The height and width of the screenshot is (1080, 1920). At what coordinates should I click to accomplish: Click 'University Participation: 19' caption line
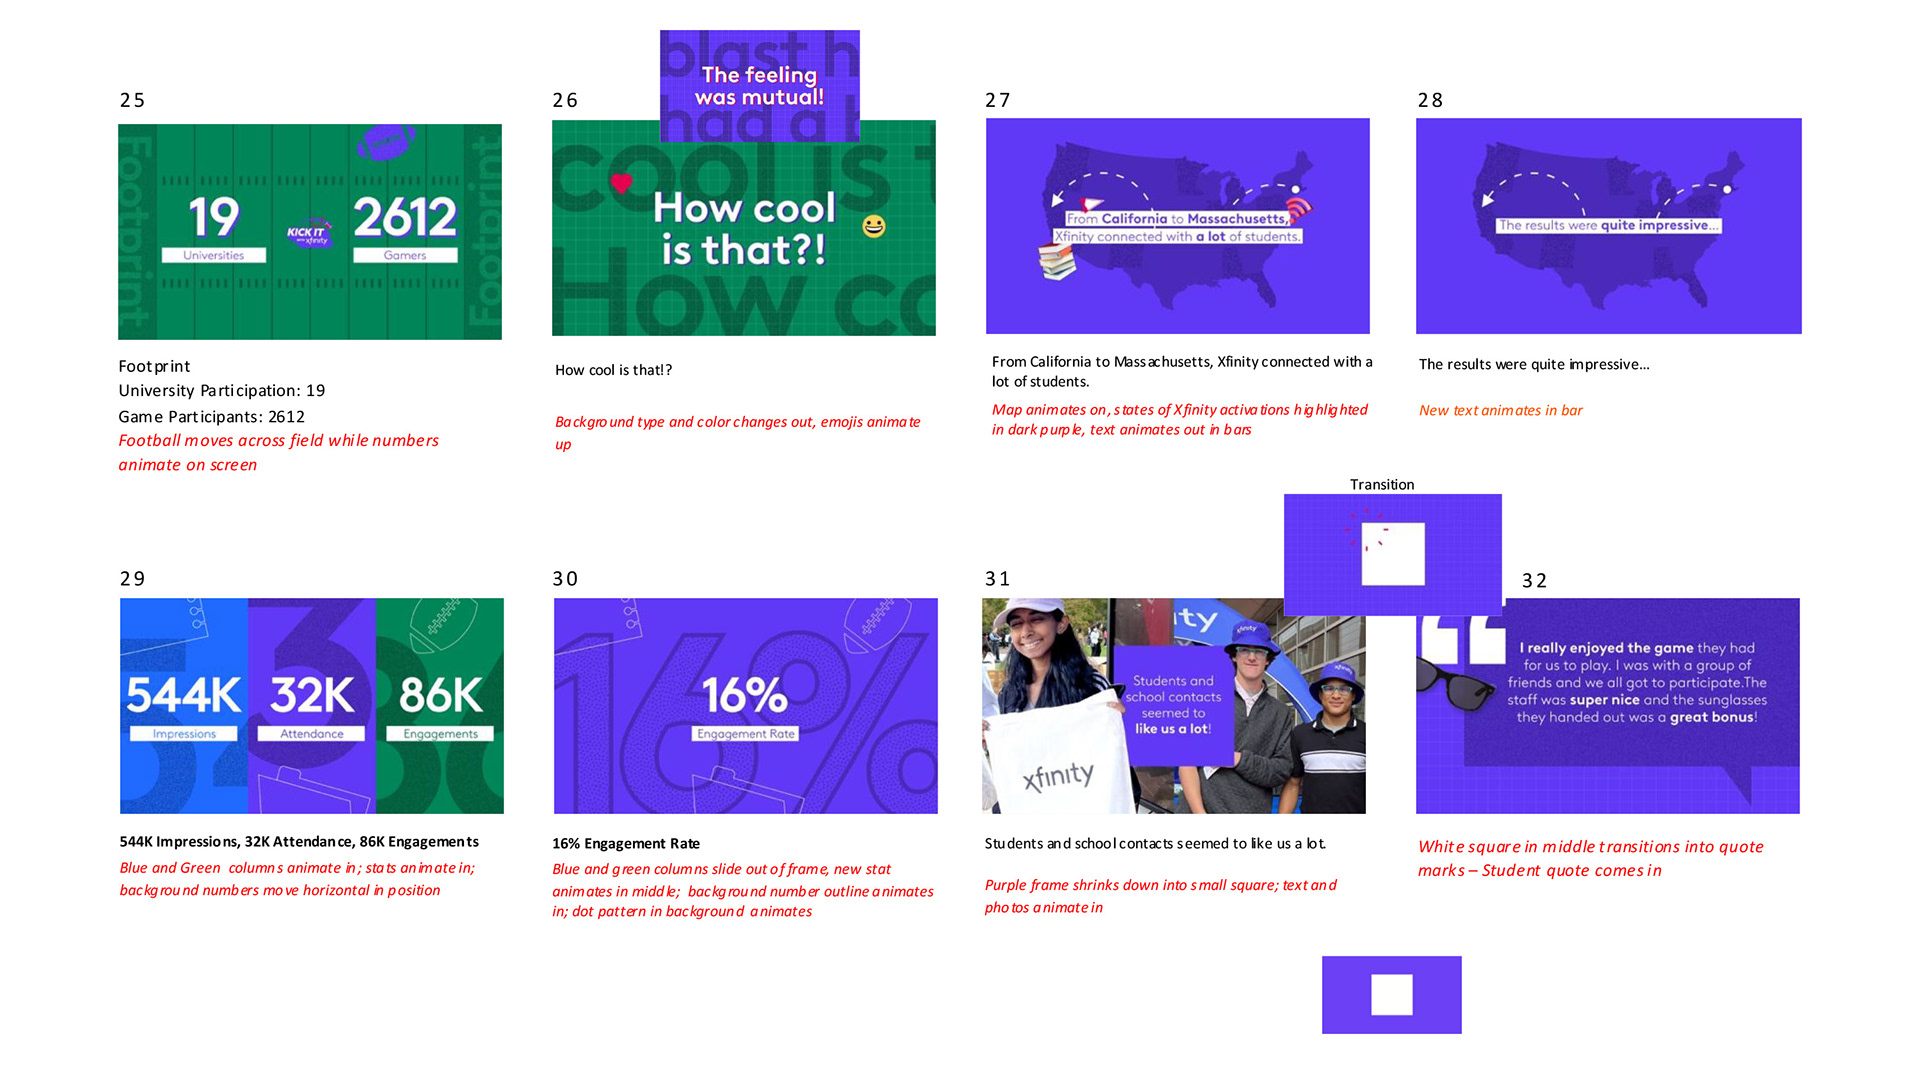click(222, 391)
